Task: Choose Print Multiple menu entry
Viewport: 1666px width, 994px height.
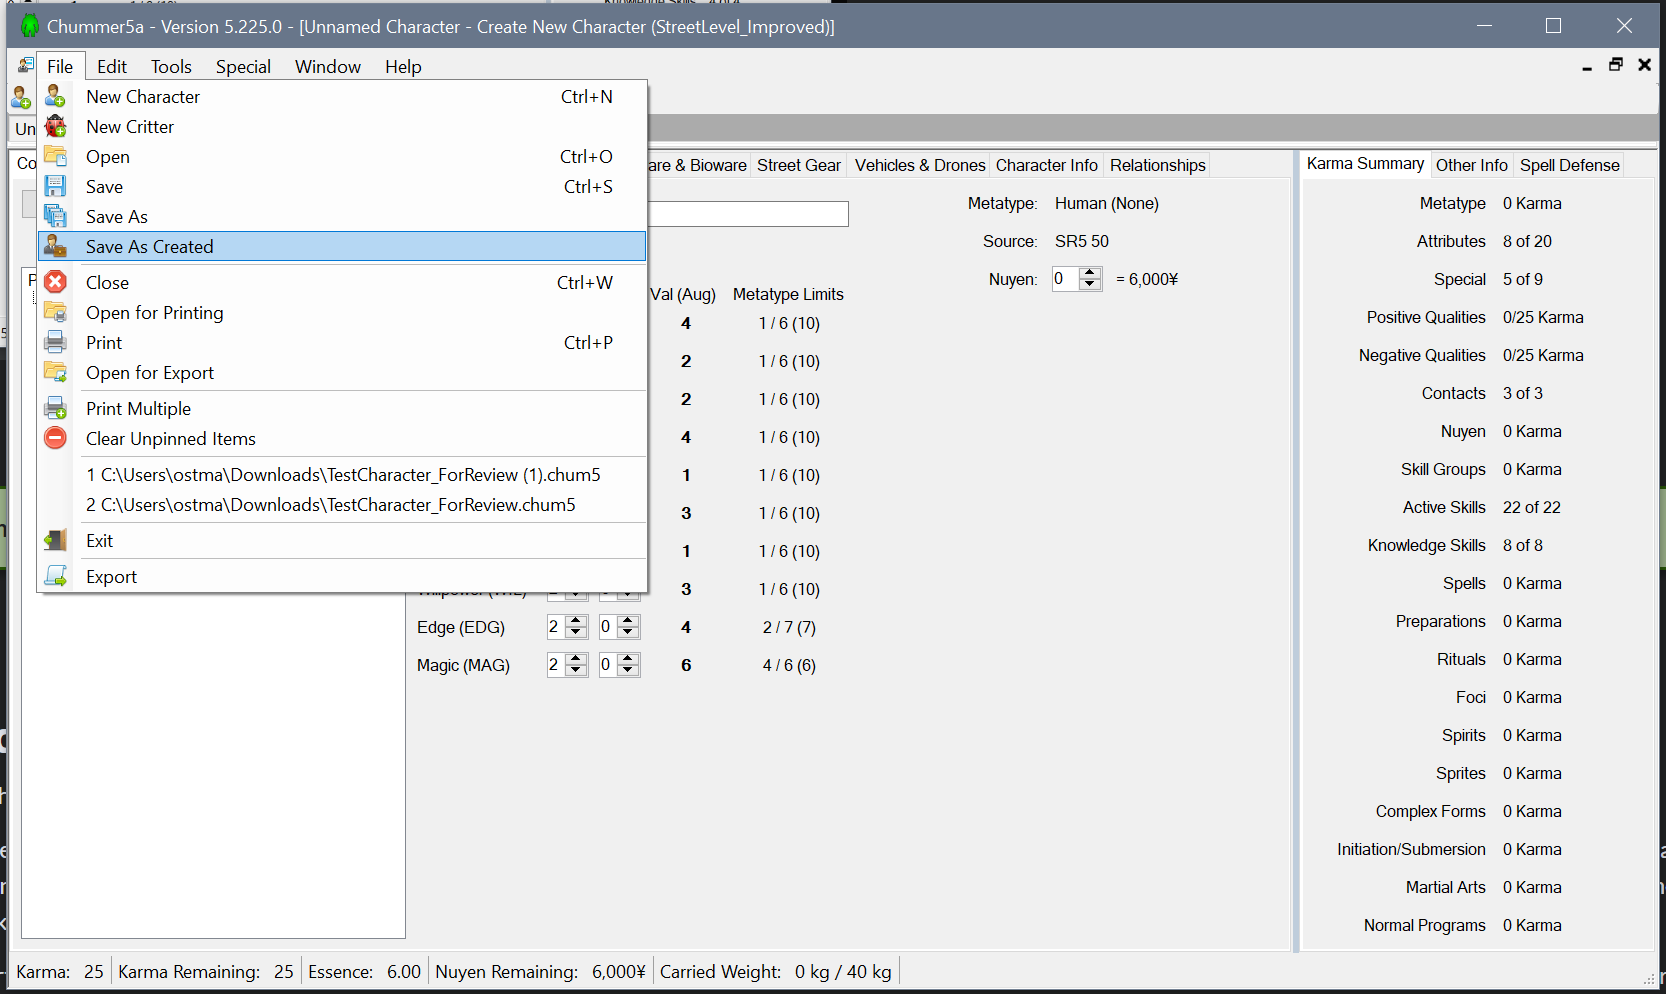Action: click(x=342, y=408)
